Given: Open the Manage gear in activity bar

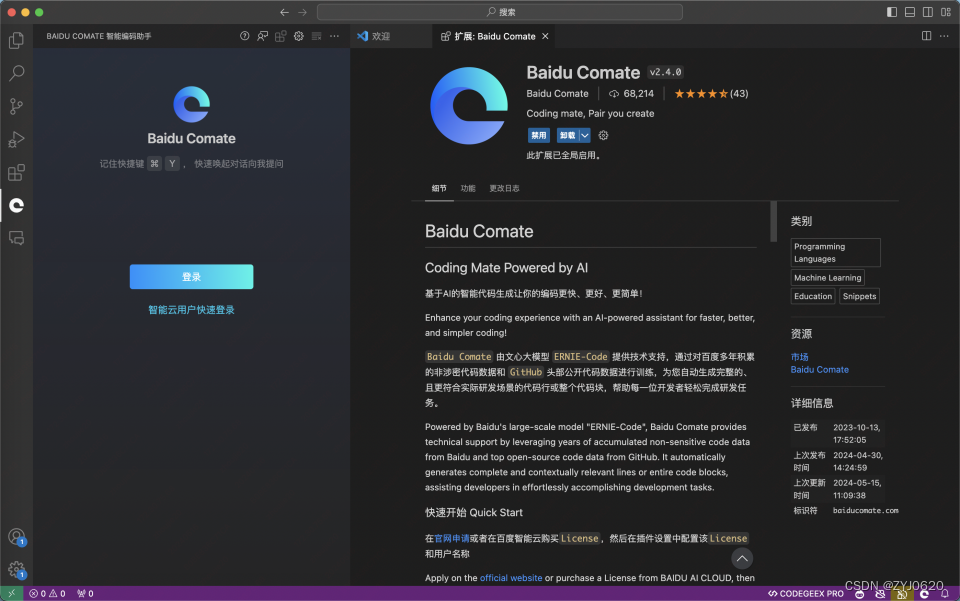Looking at the screenshot, I should [17, 570].
